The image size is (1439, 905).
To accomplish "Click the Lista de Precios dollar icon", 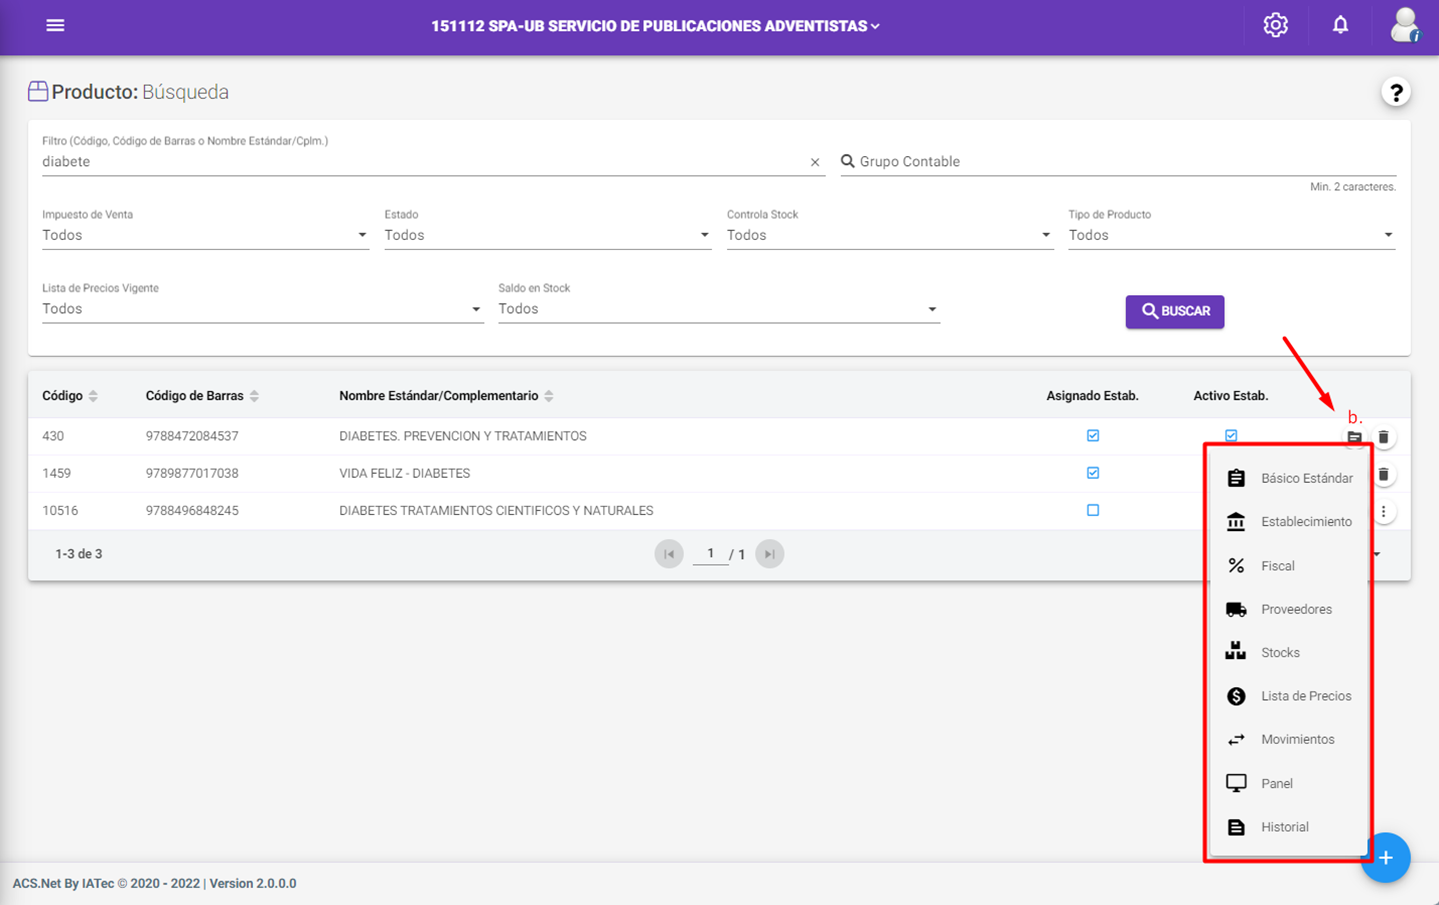I will [1236, 696].
